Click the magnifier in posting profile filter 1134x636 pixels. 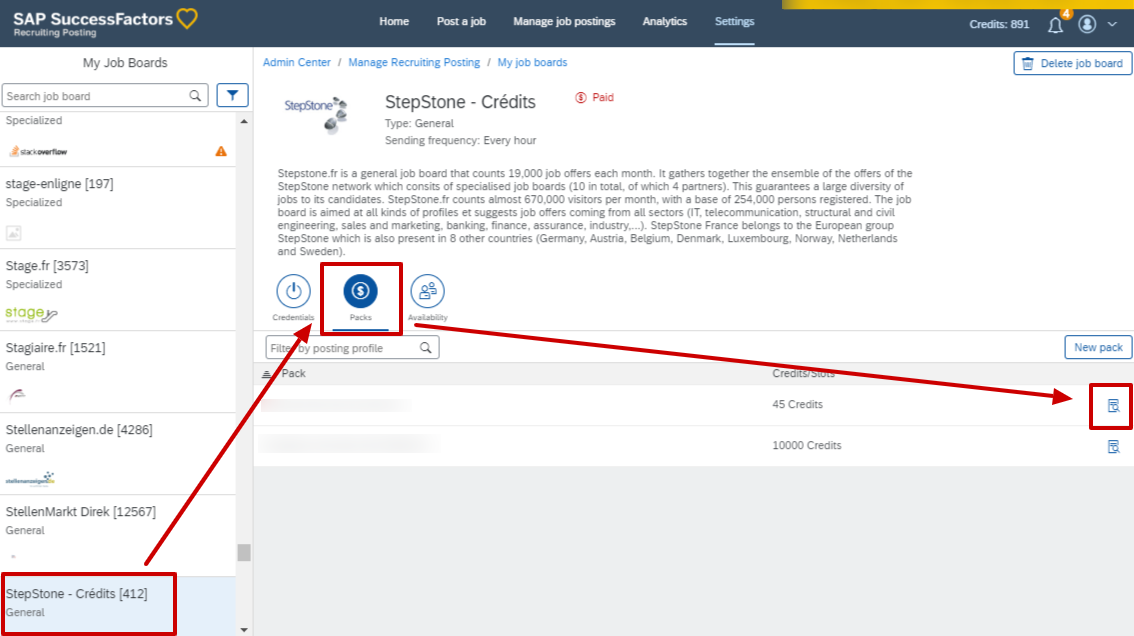tap(426, 348)
